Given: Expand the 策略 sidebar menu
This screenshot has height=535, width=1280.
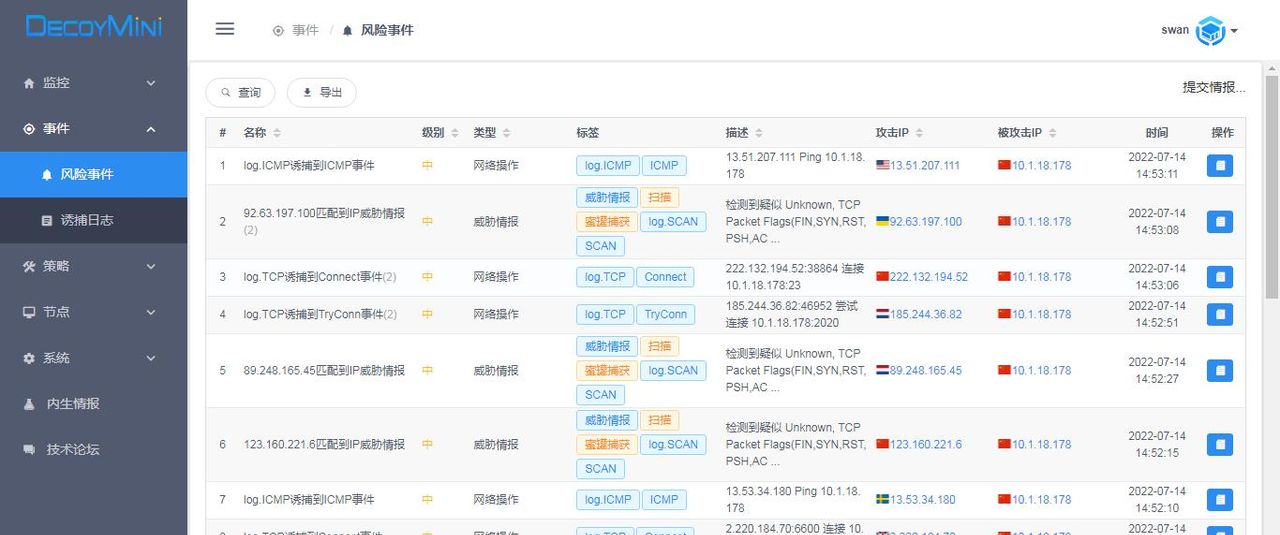Looking at the screenshot, I should (94, 266).
